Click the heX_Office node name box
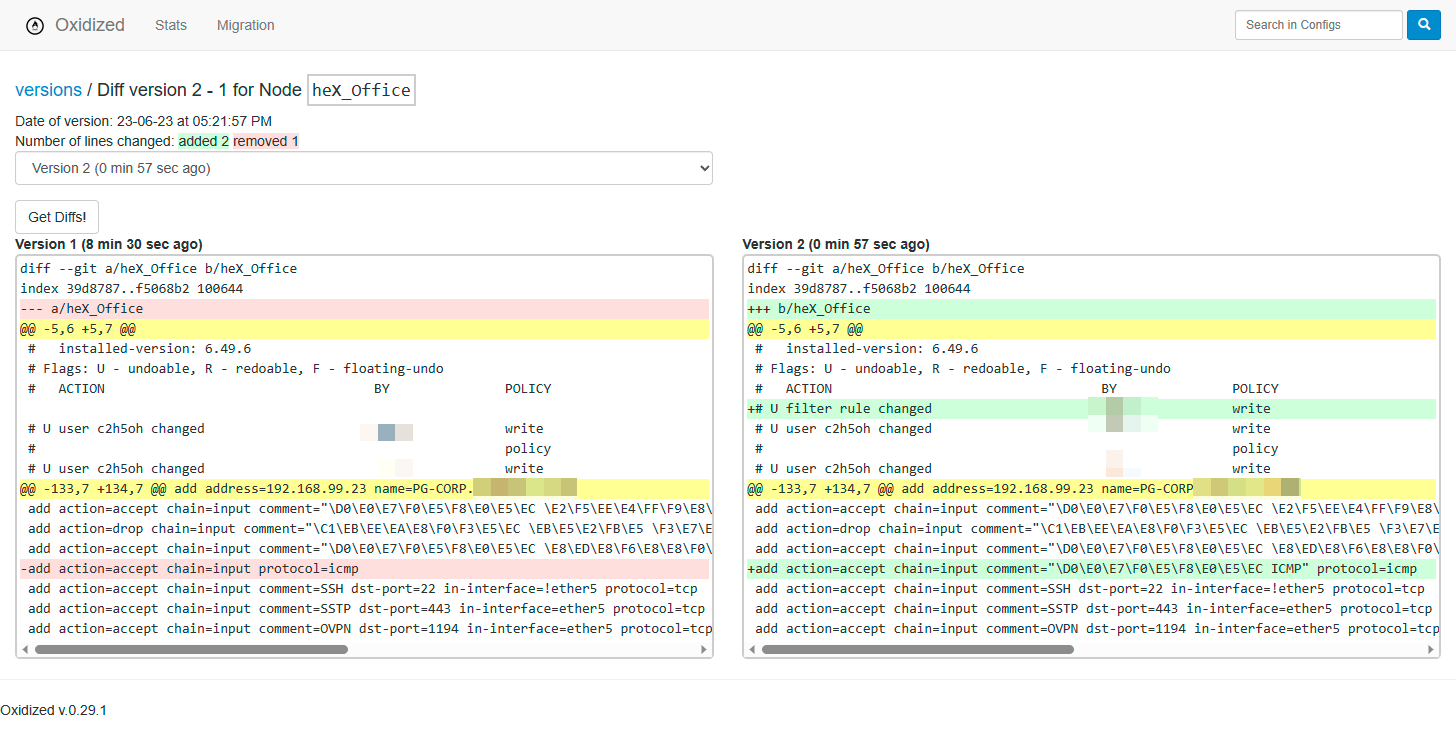 [x=361, y=90]
